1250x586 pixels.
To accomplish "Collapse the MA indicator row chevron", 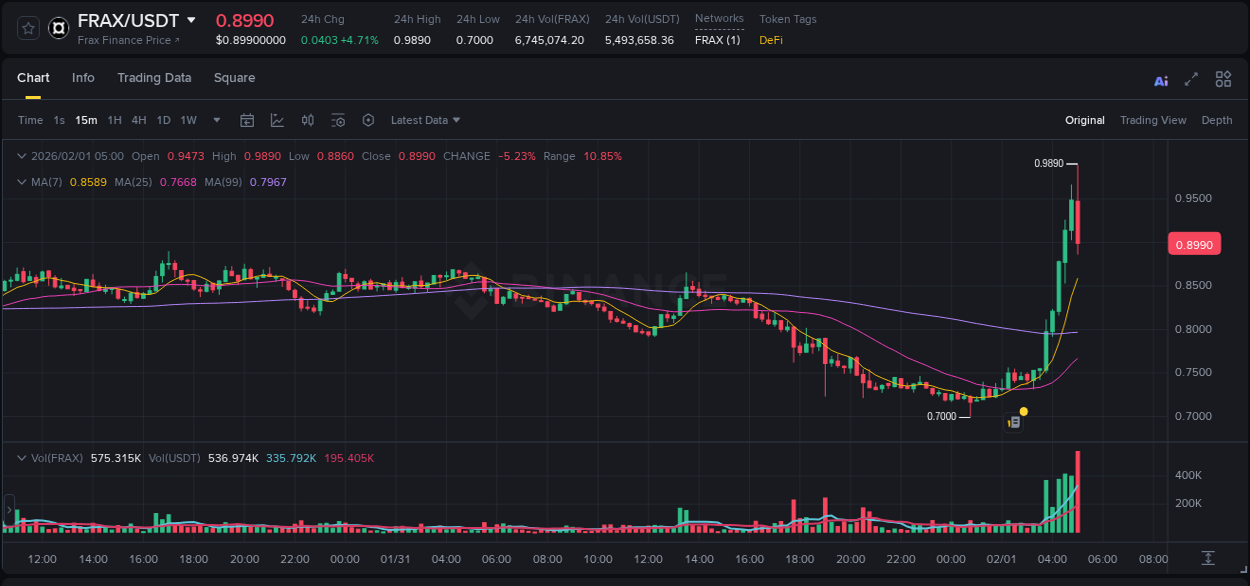I will pos(20,182).
